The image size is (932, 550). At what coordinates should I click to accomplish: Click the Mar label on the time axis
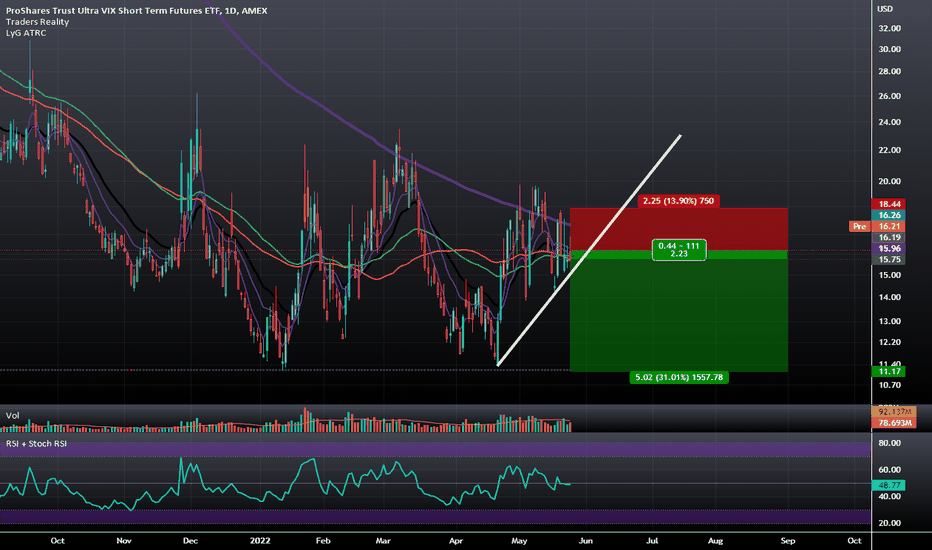click(x=383, y=540)
